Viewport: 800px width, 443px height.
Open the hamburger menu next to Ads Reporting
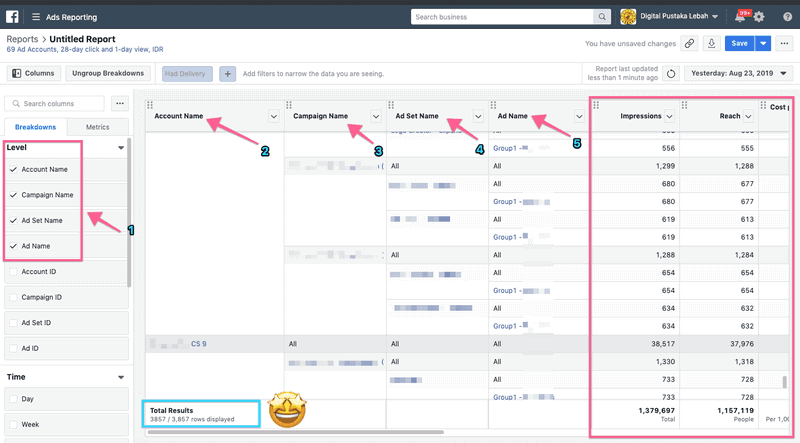(36, 17)
